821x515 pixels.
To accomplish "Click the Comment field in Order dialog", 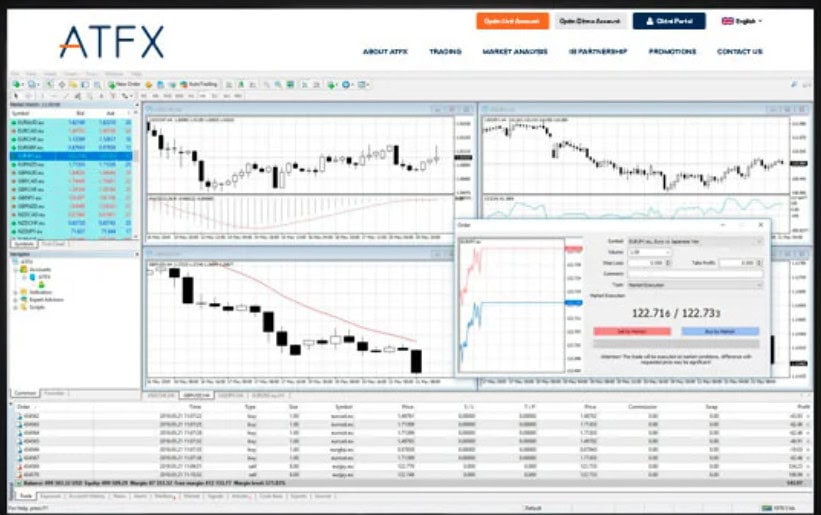I will [x=695, y=274].
